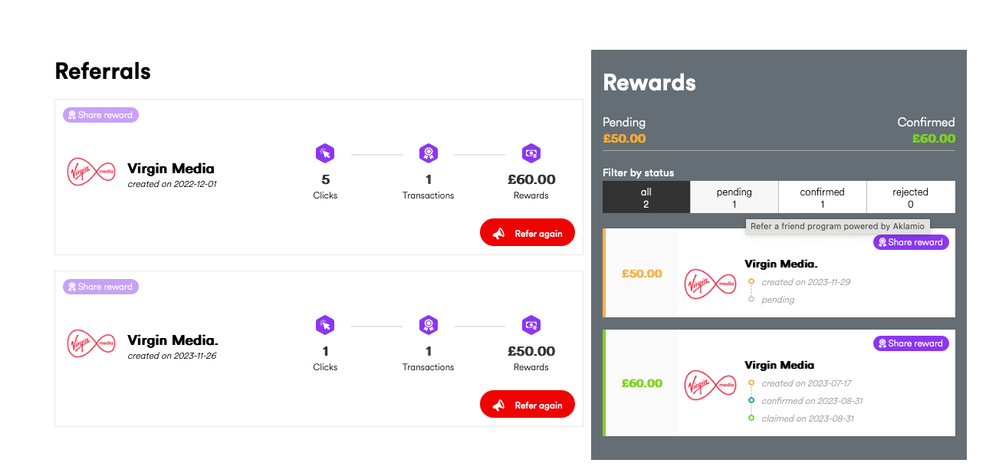
Task: Show rejected rewards filter
Action: (910, 197)
